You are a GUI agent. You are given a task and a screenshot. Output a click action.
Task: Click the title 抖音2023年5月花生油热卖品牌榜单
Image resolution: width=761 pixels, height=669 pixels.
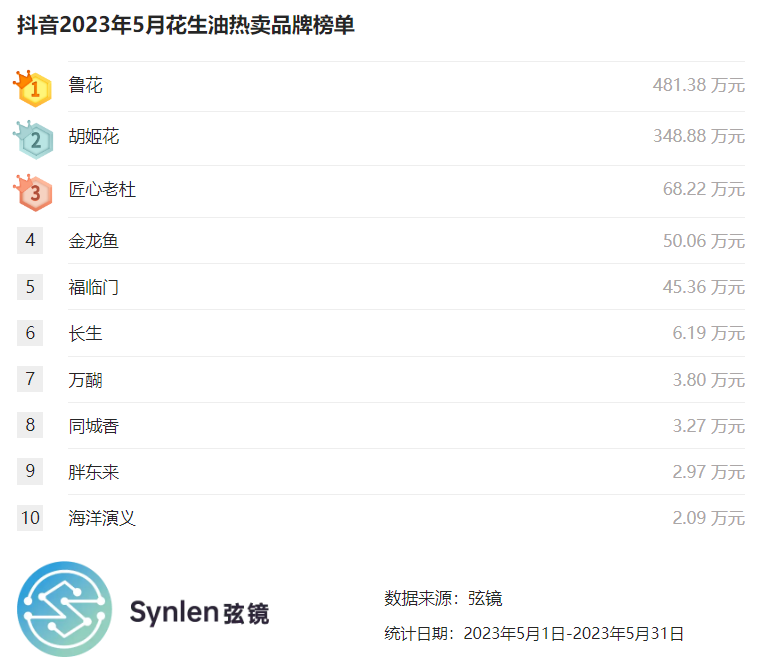click(186, 25)
